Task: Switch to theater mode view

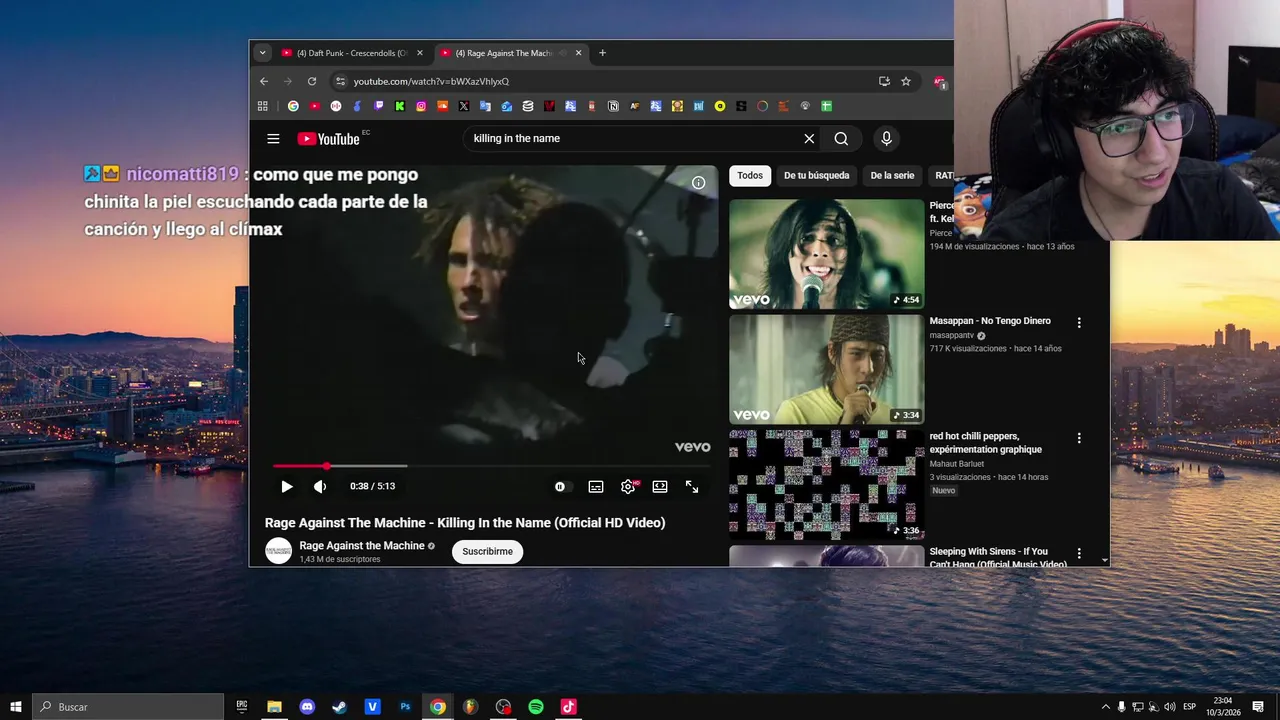Action: click(x=660, y=487)
